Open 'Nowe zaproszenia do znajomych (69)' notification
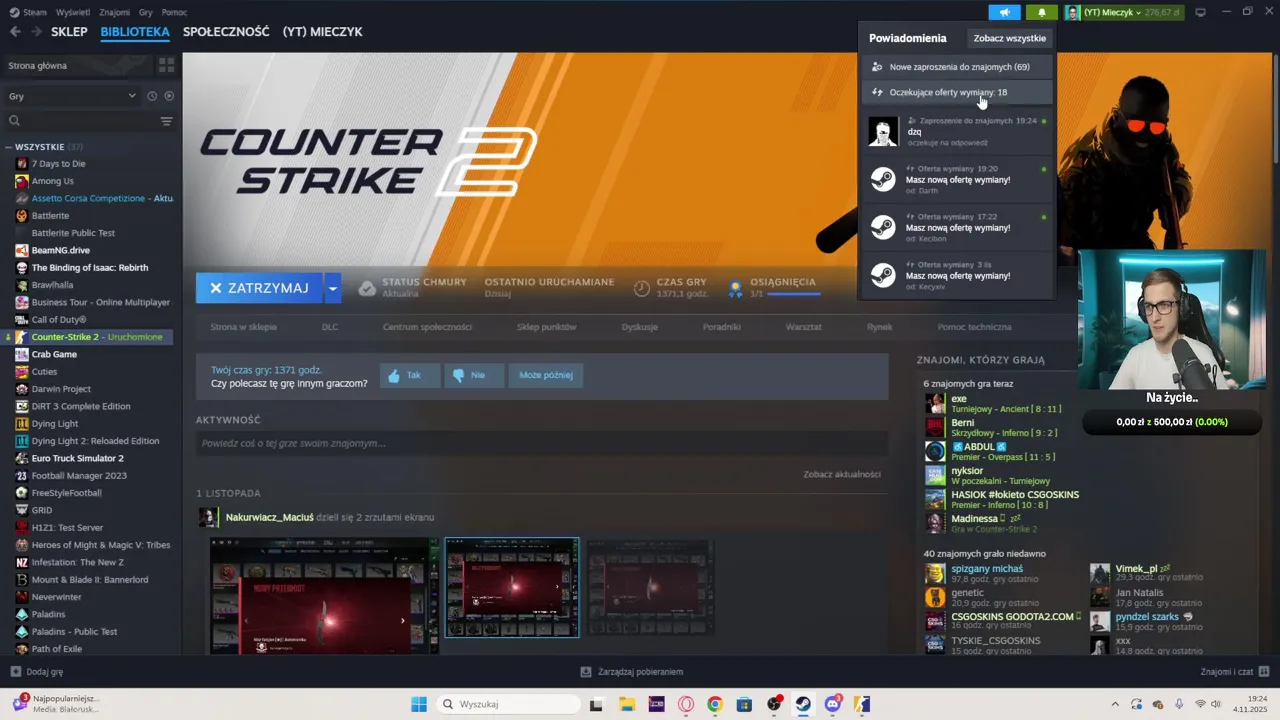Image resolution: width=1280 pixels, height=720 pixels. click(x=957, y=67)
